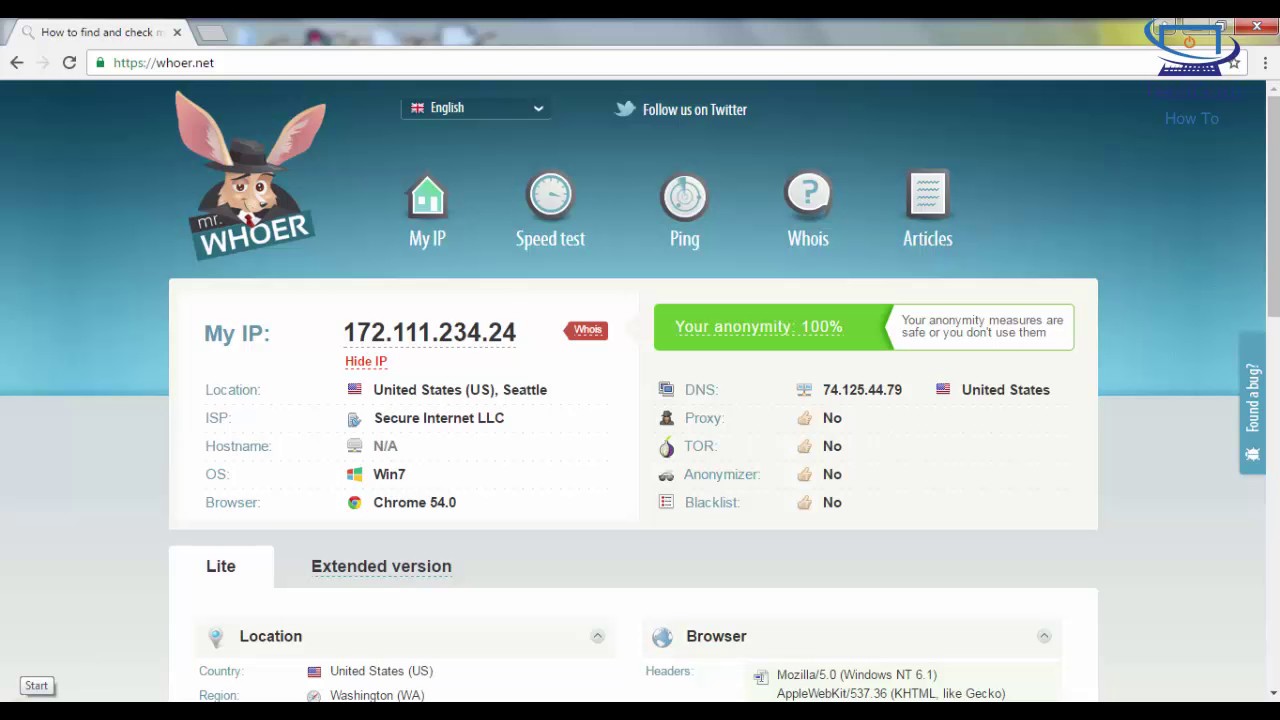The height and width of the screenshot is (720, 1280).
Task: Click the US flag beside DNS United States
Action: coord(943,389)
